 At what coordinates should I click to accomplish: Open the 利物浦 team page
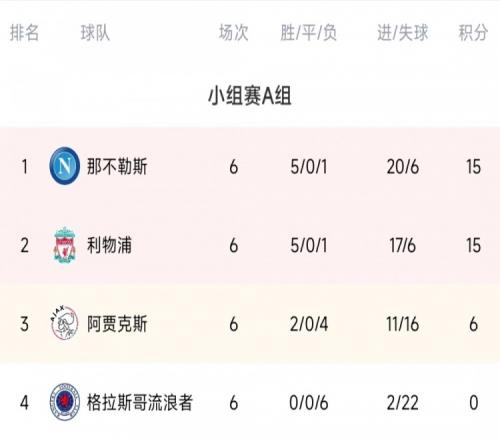click(x=109, y=245)
